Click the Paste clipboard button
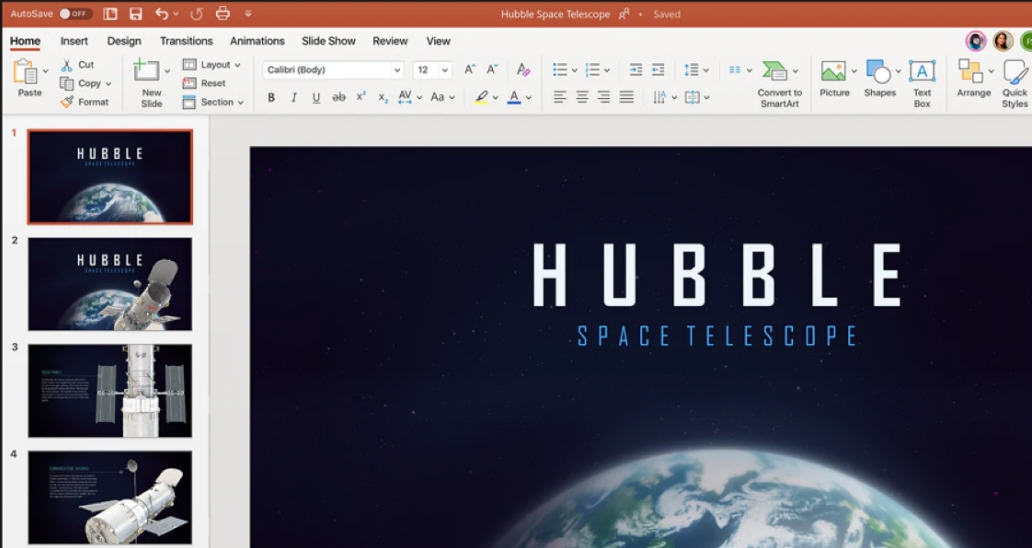 point(26,78)
